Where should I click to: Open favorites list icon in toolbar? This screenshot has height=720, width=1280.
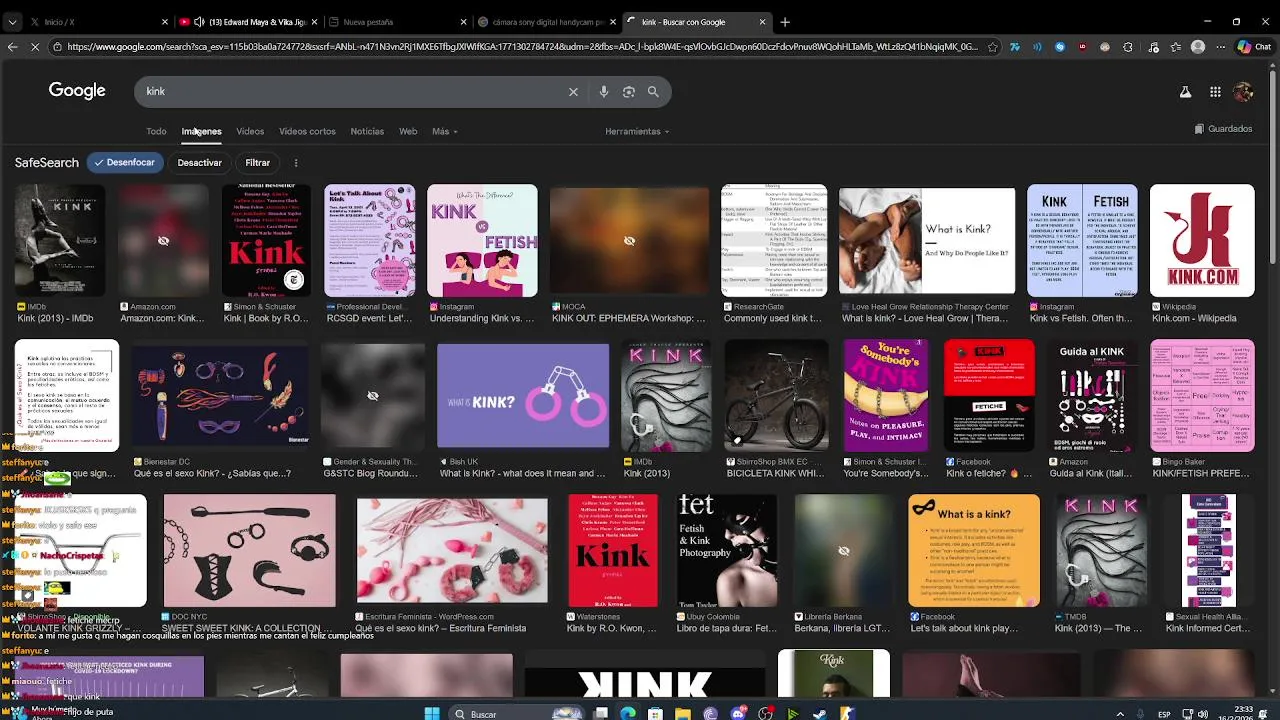[1175, 46]
